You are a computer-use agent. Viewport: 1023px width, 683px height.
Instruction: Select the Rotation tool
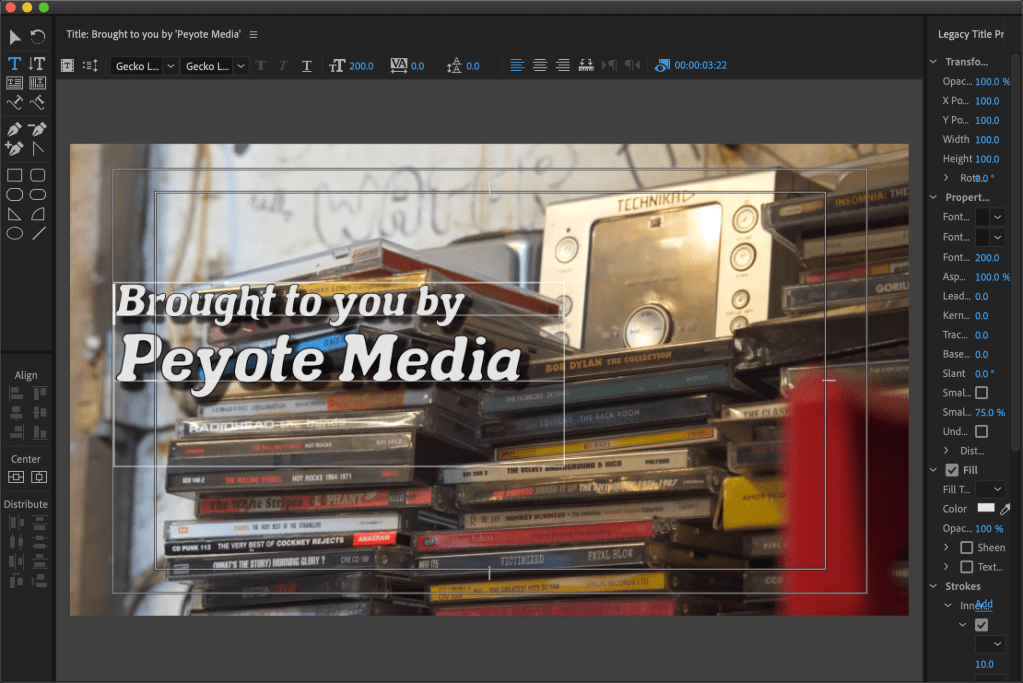[x=38, y=37]
